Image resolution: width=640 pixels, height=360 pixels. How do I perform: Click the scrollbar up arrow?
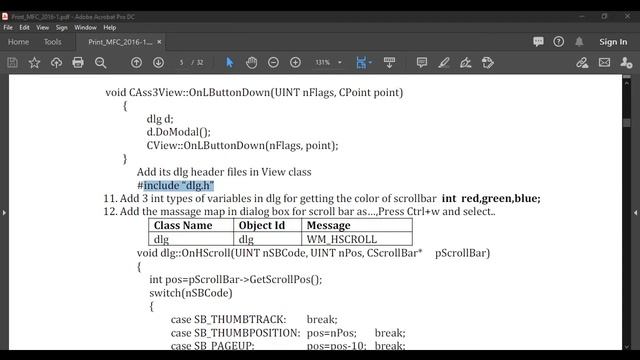(x=627, y=83)
